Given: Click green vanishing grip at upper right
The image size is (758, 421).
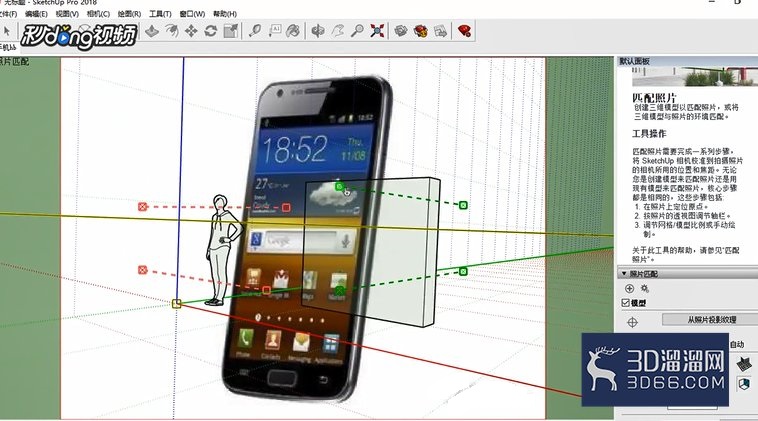Looking at the screenshot, I should pyautogui.click(x=463, y=205).
